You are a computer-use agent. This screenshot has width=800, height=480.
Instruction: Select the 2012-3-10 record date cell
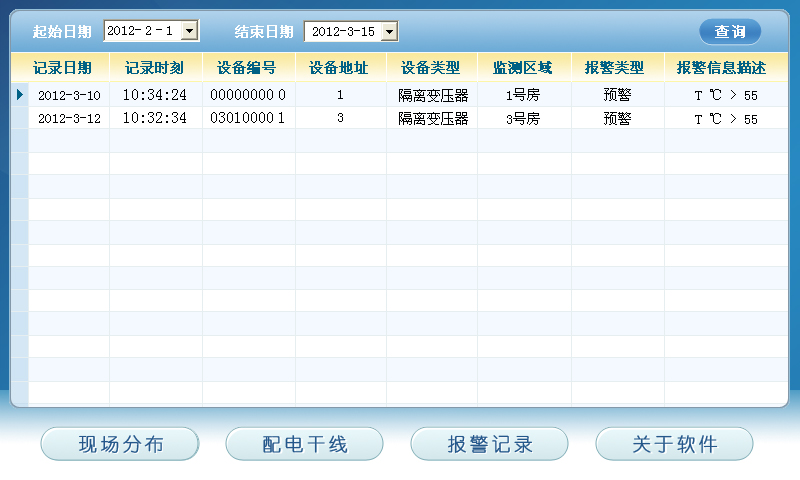(69, 95)
